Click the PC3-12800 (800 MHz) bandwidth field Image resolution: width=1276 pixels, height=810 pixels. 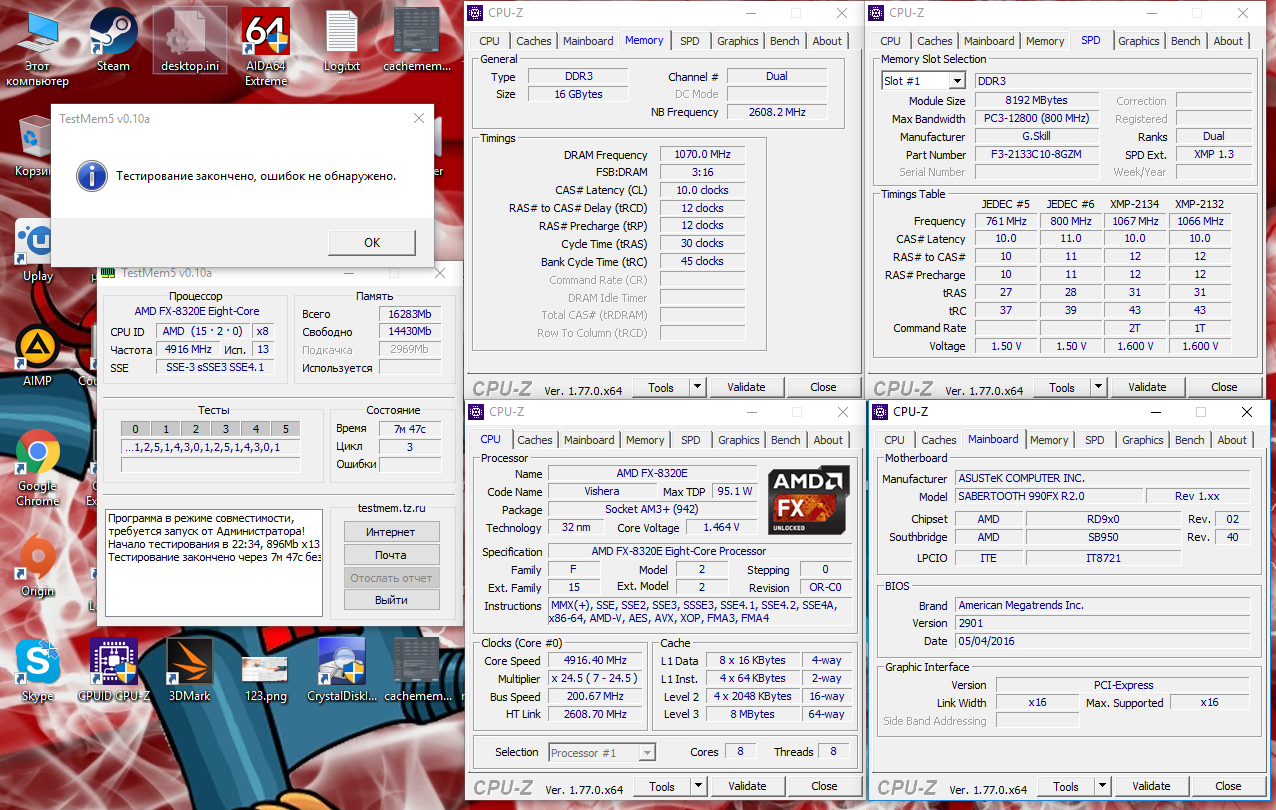[x=1036, y=119]
